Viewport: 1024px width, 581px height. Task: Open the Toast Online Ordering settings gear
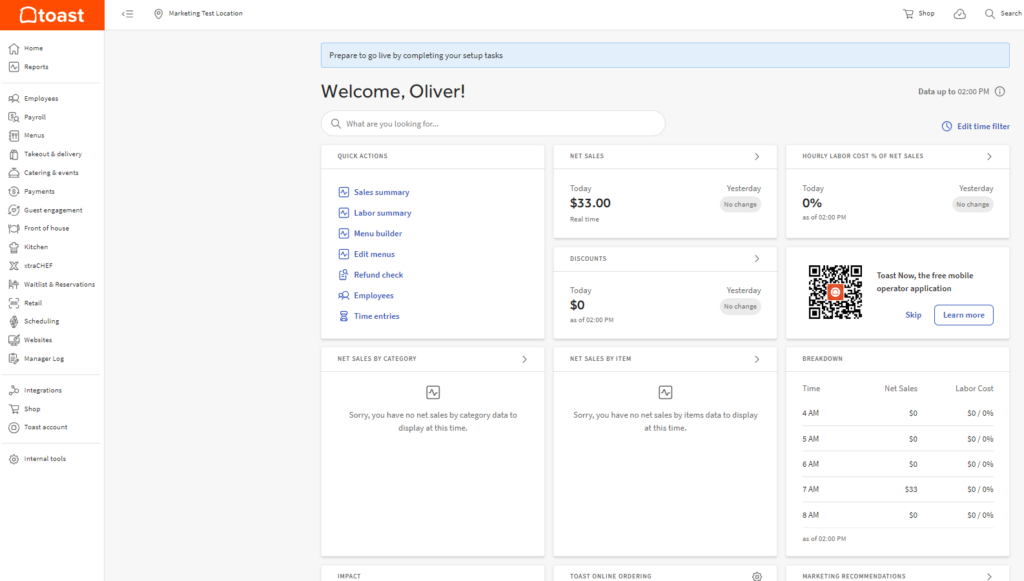click(x=757, y=576)
